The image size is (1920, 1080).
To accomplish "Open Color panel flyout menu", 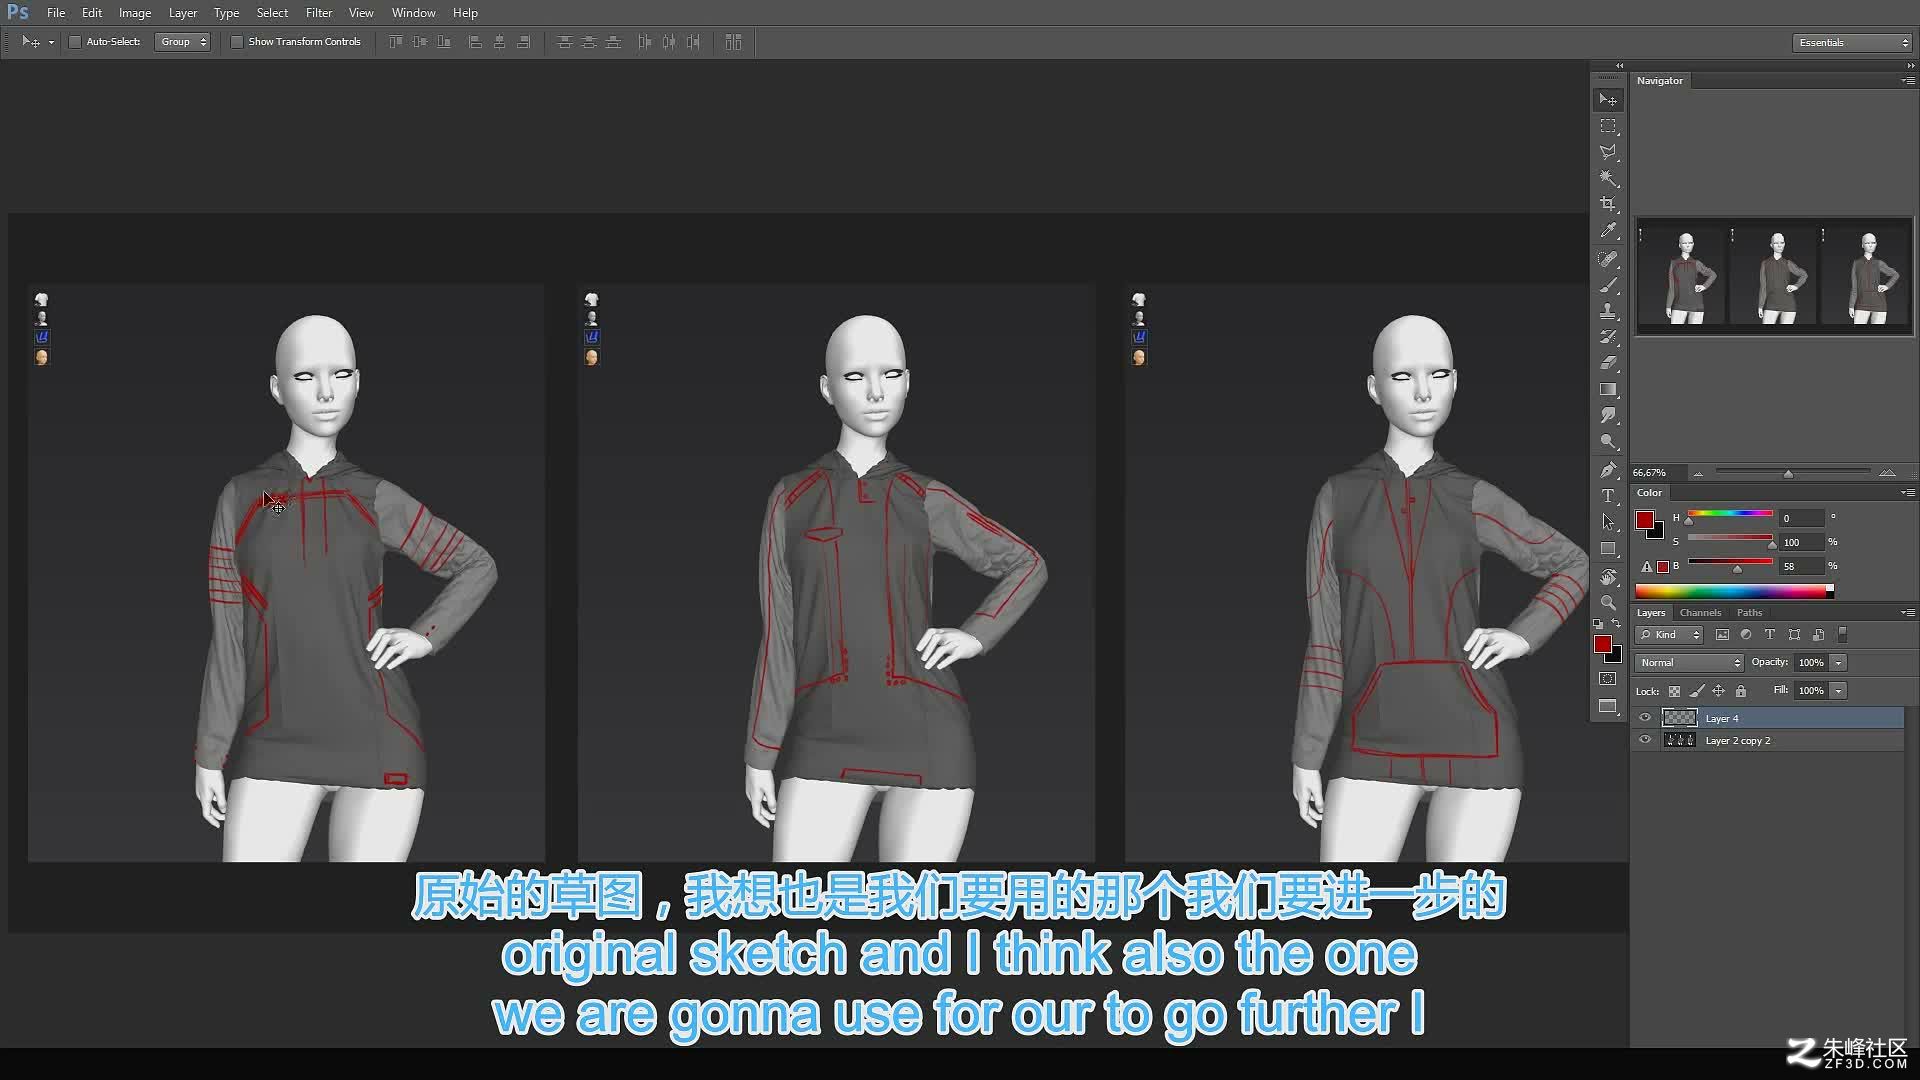I will tap(1907, 493).
